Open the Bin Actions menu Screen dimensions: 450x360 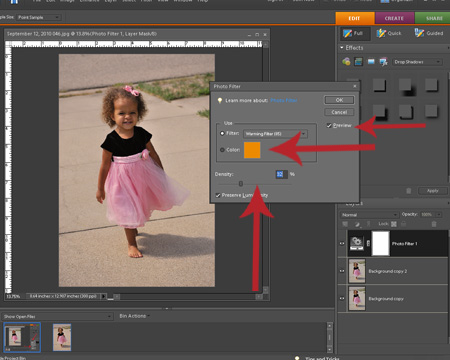click(134, 316)
